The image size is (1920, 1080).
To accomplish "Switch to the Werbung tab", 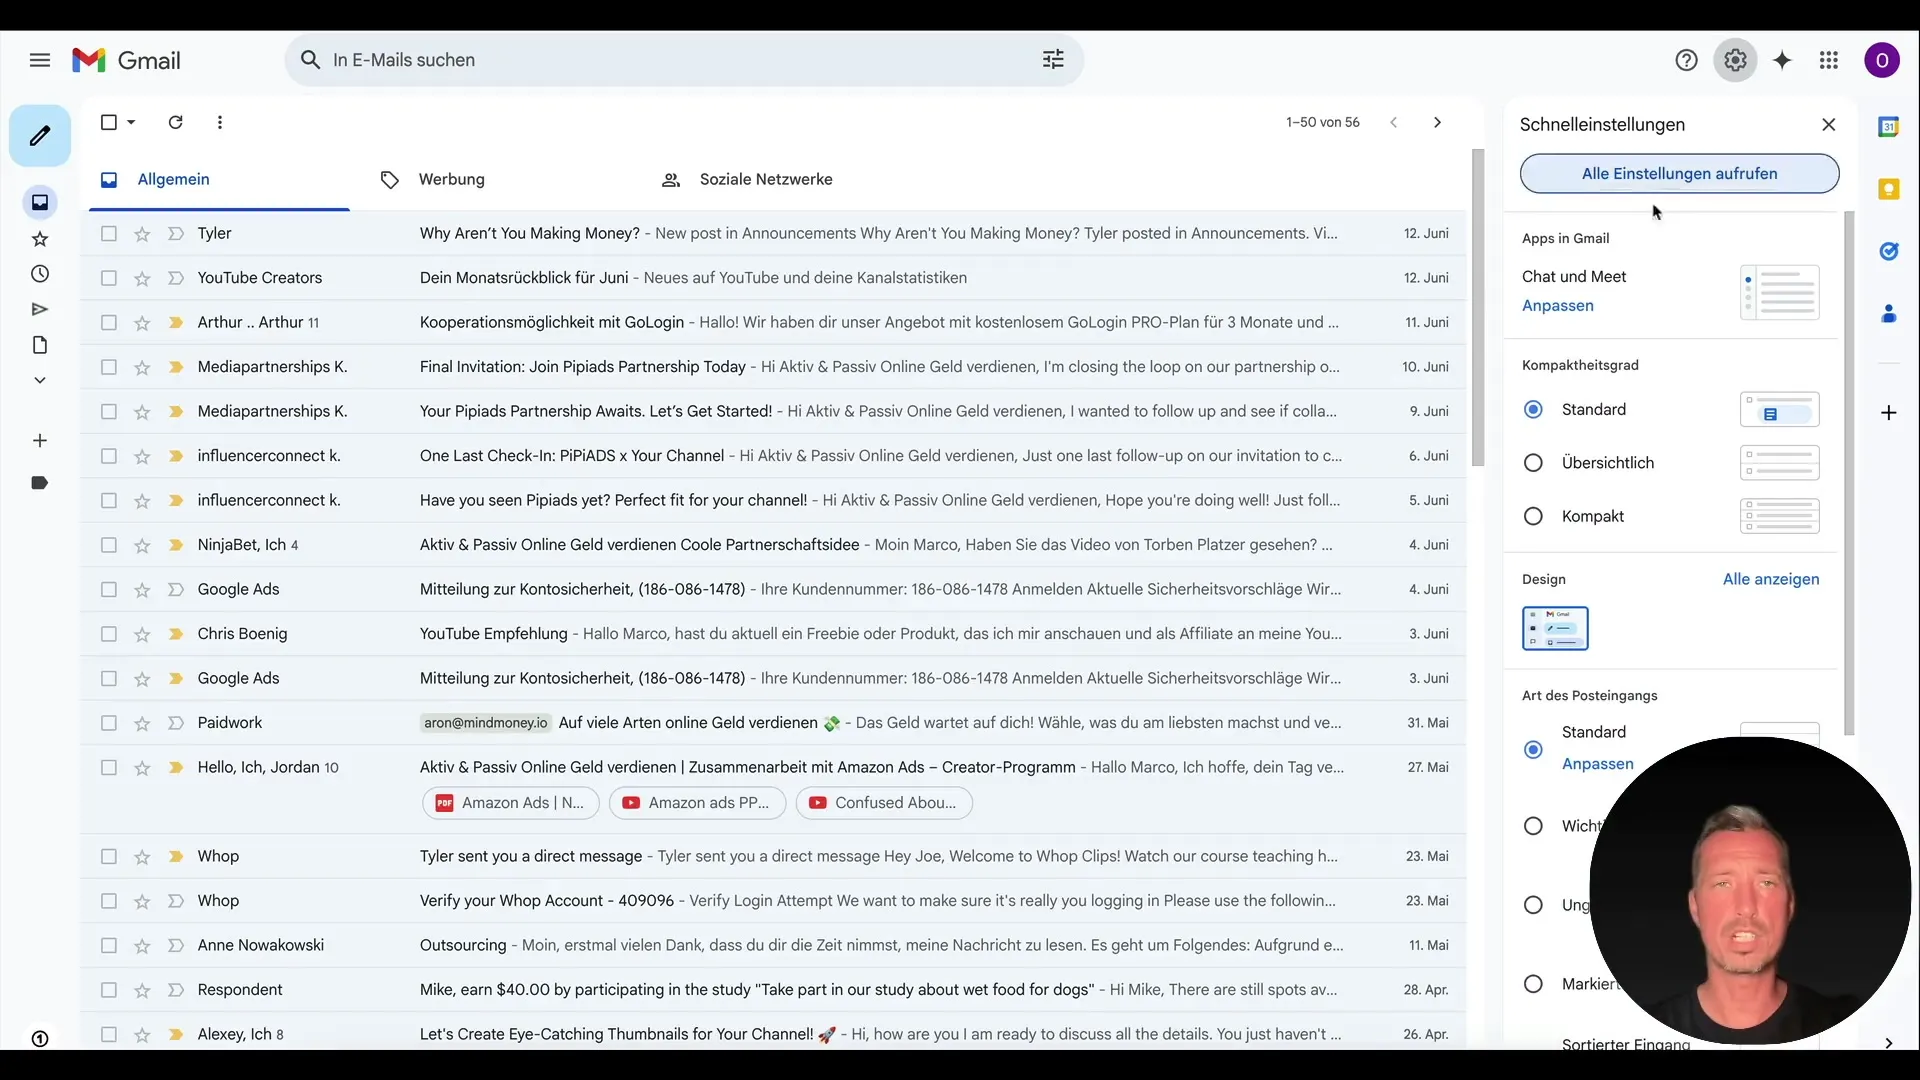I will tap(451, 180).
